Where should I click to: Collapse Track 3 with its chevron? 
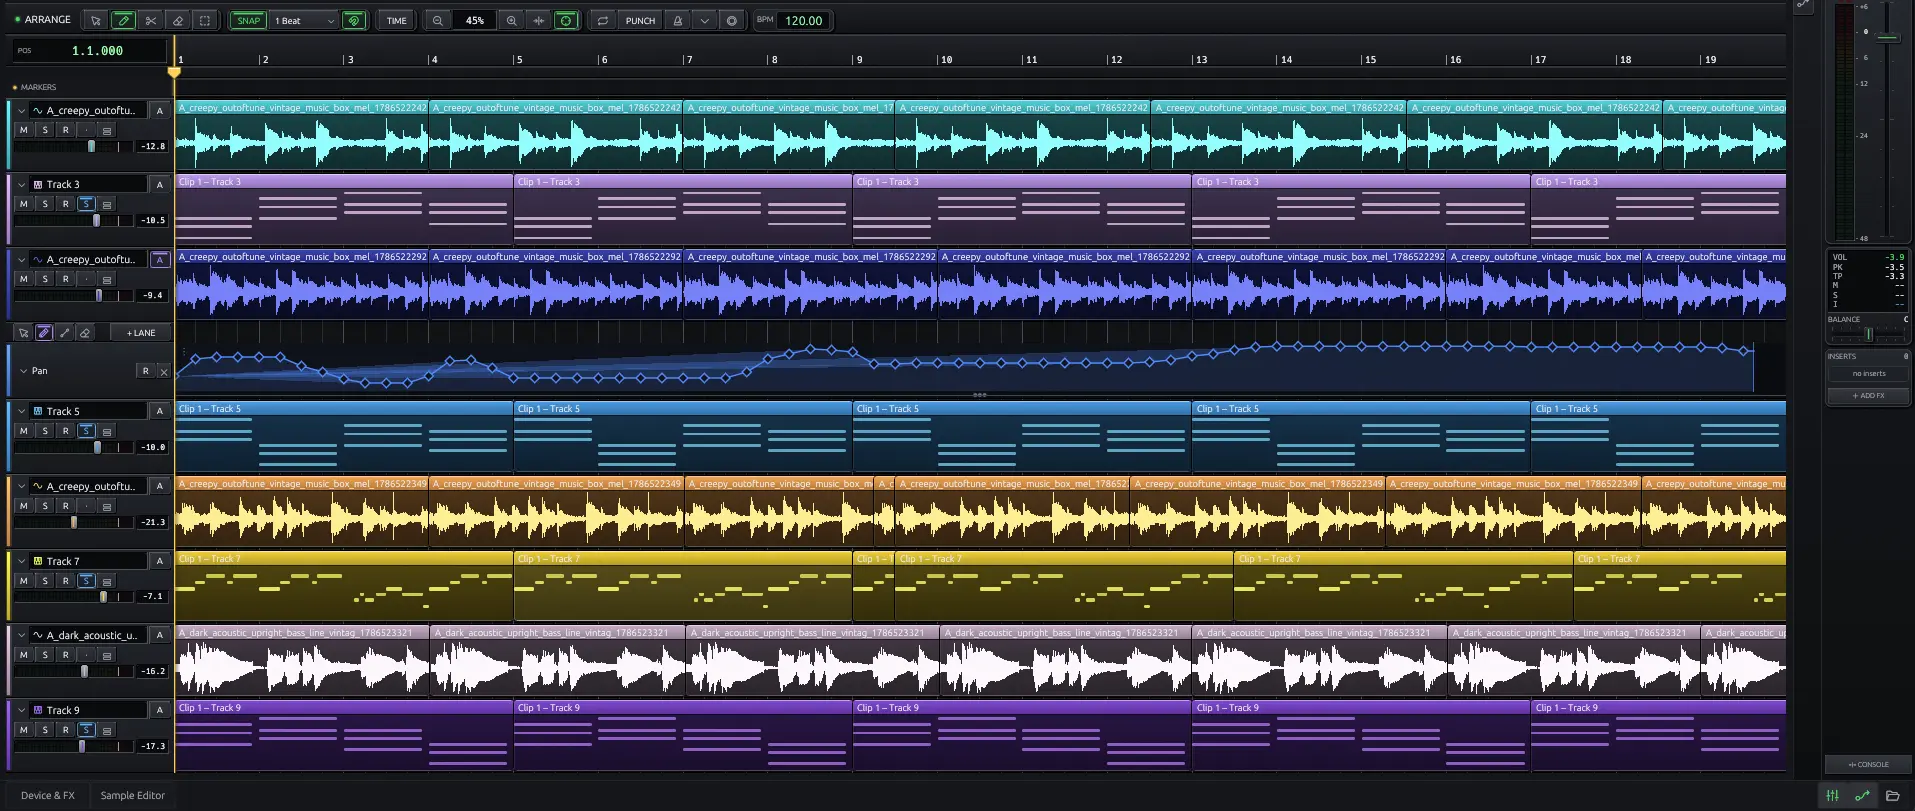click(x=22, y=184)
